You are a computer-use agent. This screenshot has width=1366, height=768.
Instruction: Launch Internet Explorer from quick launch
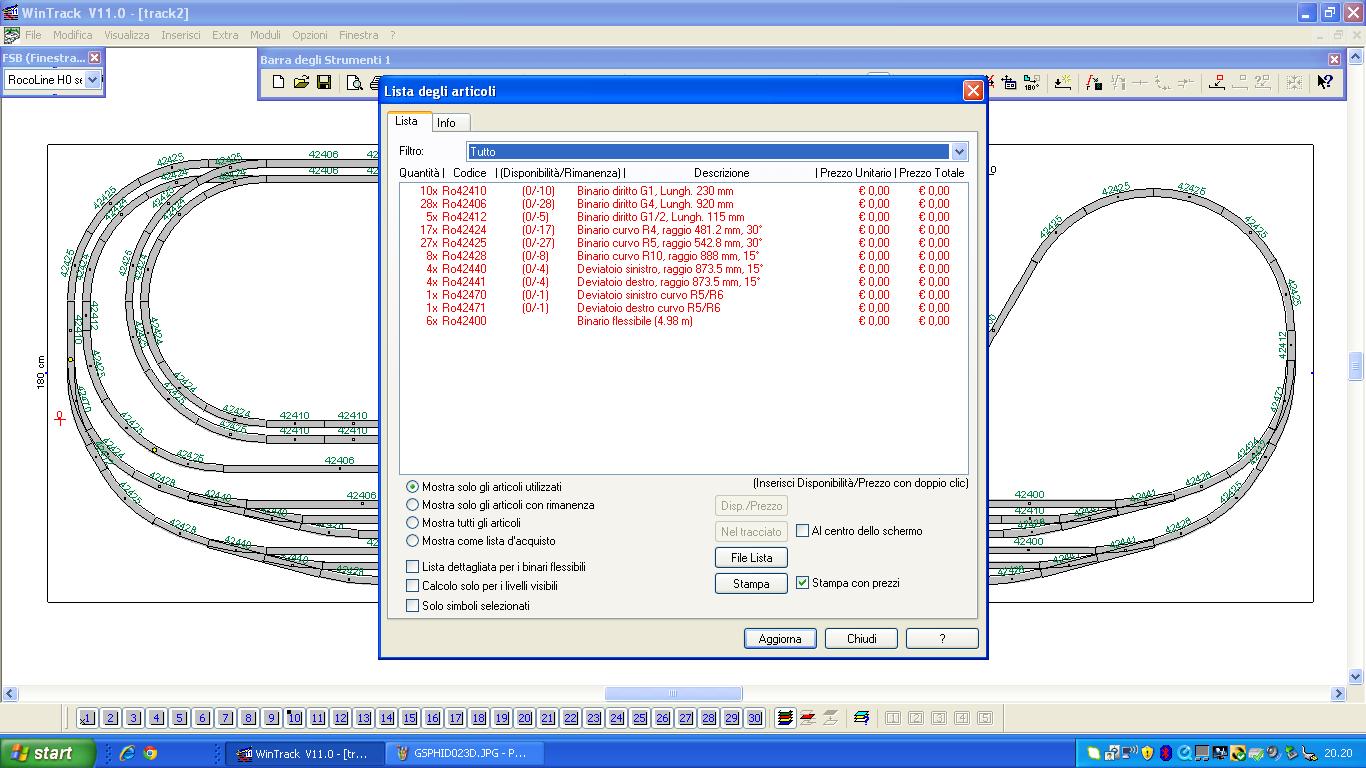coord(127,753)
